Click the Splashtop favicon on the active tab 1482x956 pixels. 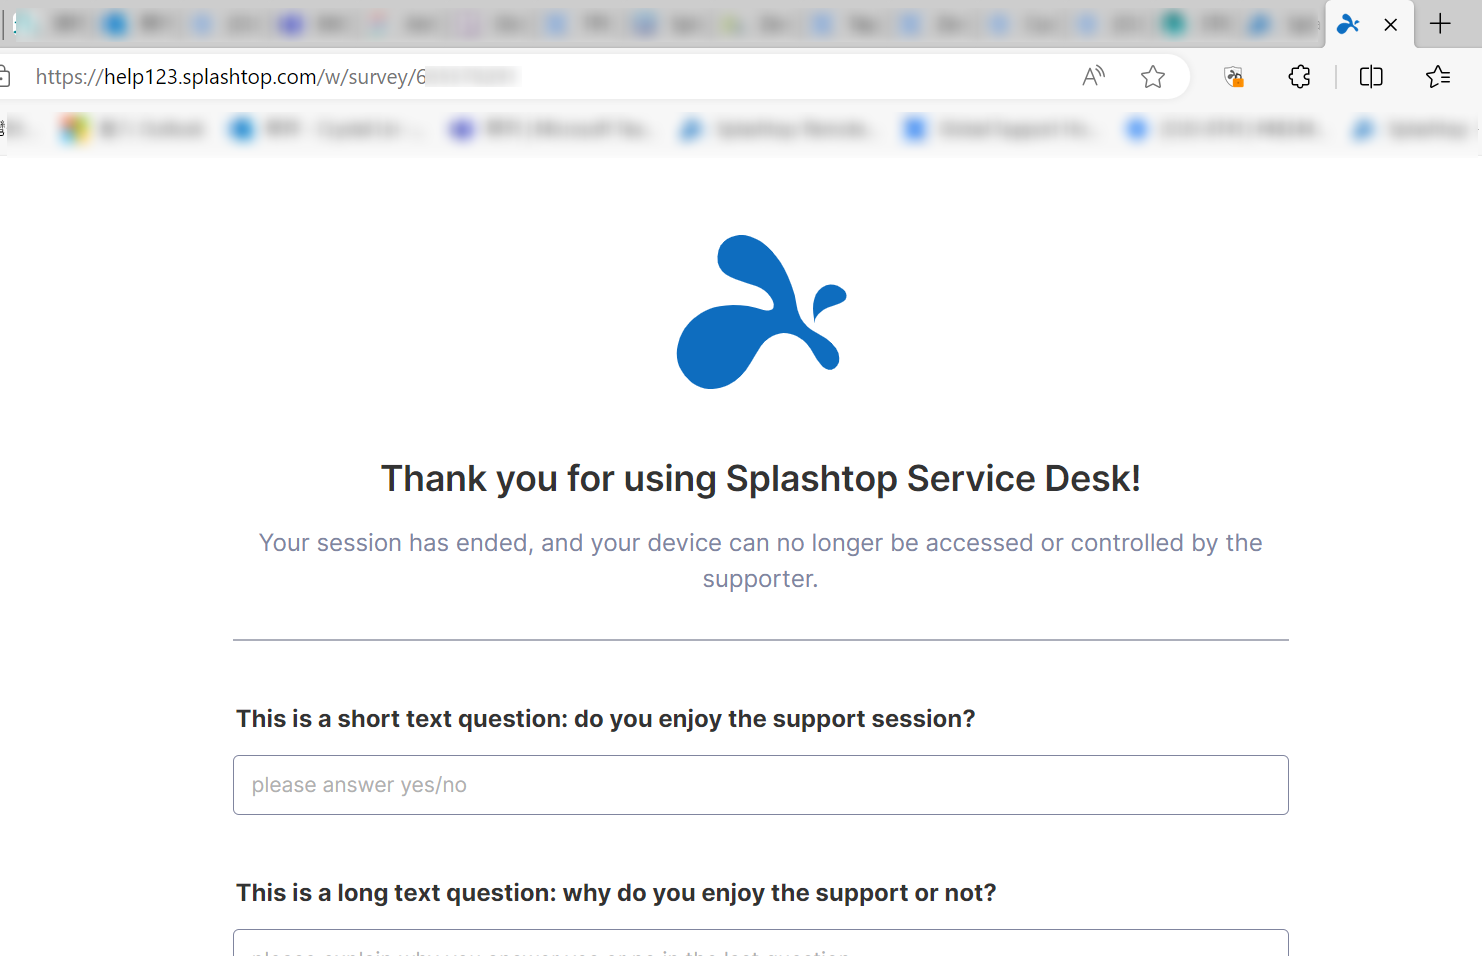click(1348, 23)
